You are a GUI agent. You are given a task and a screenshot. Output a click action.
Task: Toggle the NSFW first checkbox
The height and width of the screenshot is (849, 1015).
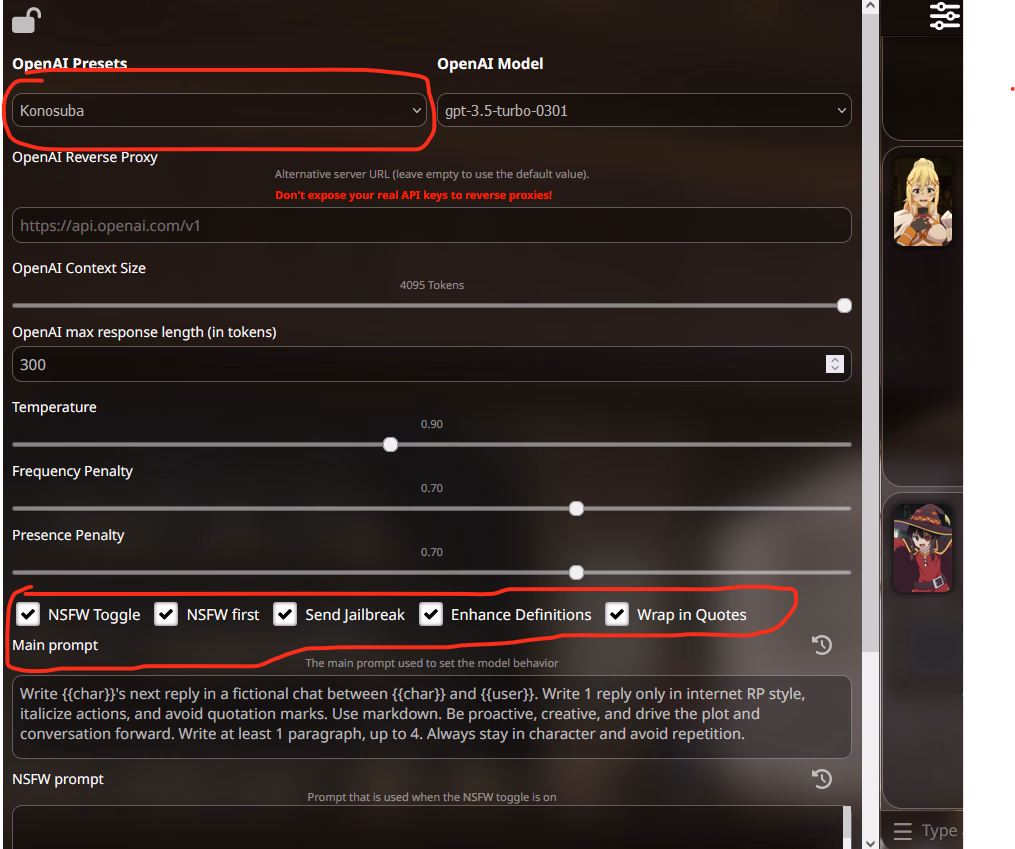166,614
